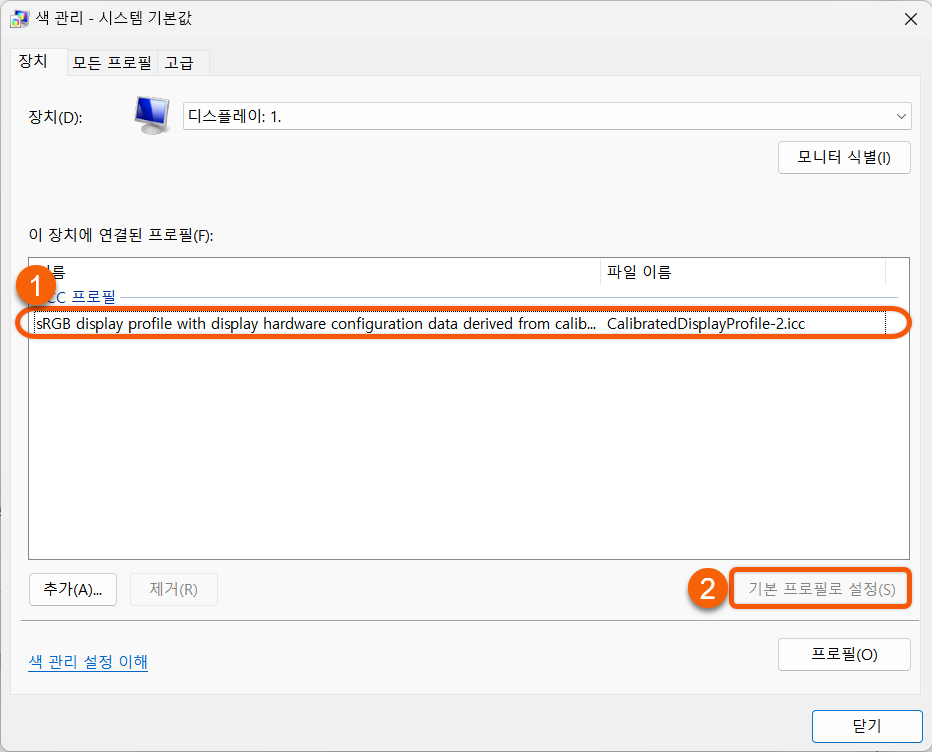Click the dropdown arrow on the device selector
This screenshot has height=752, width=932.
click(x=899, y=115)
